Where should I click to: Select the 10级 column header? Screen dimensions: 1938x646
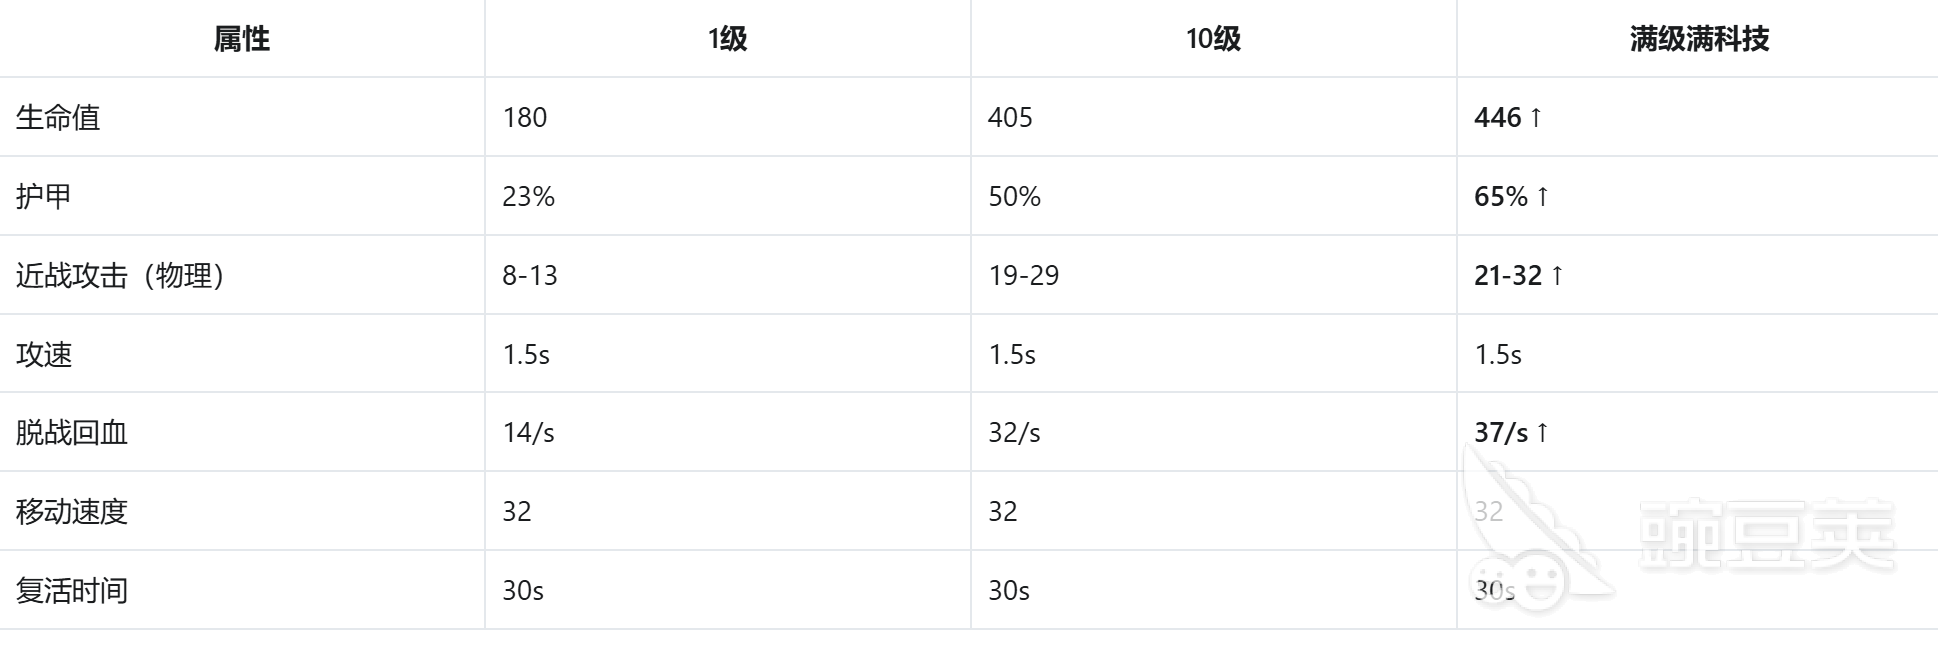click(1213, 39)
